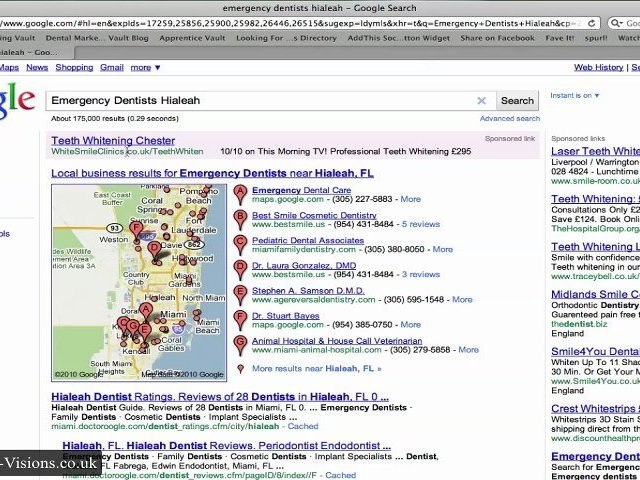Click map marker G next to Animal Hospital listing

[240, 345]
